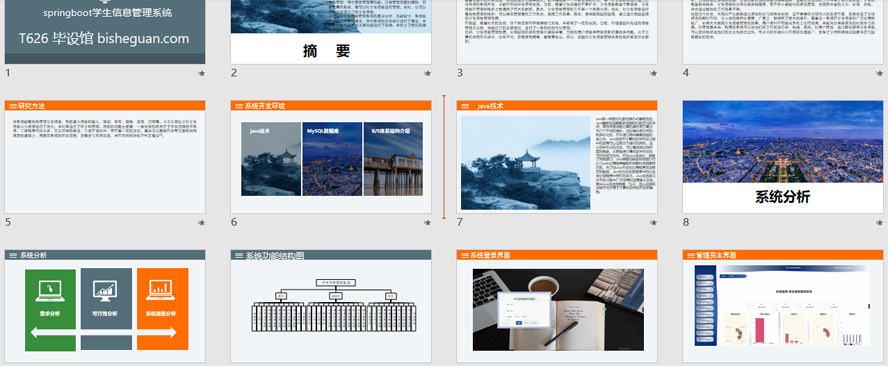
Task: Click slide number label '5'
Action: [x=7, y=222]
